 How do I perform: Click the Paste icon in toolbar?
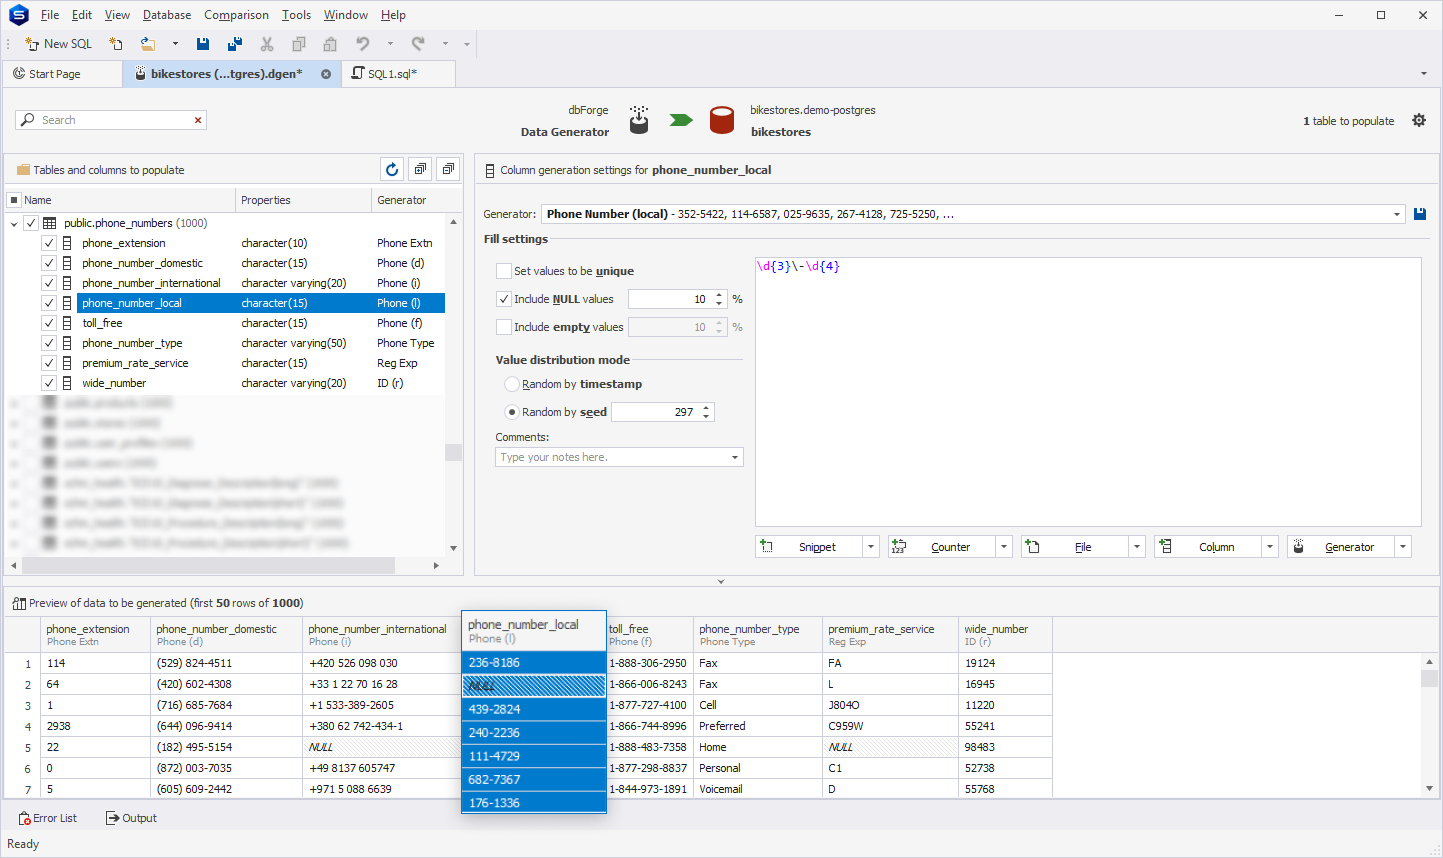pyautogui.click(x=330, y=44)
